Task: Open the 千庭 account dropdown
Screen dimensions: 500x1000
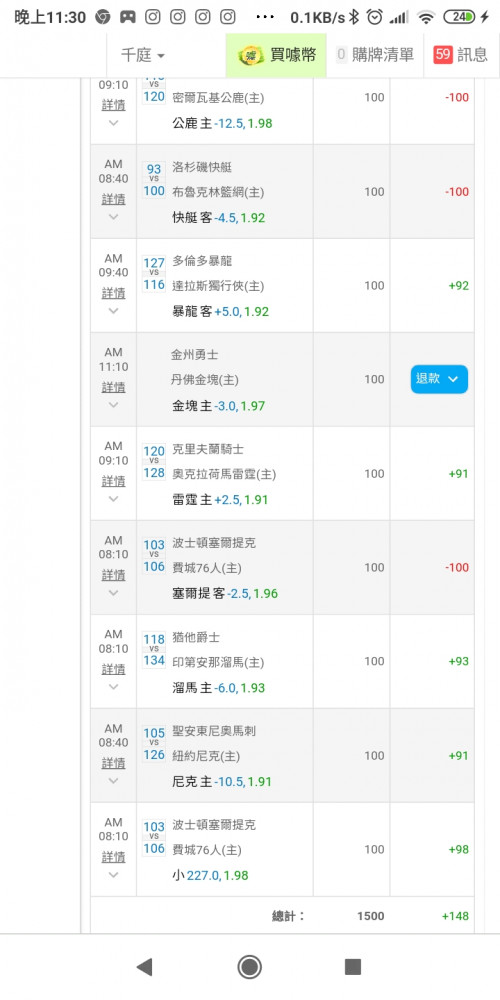Action: [x=143, y=55]
